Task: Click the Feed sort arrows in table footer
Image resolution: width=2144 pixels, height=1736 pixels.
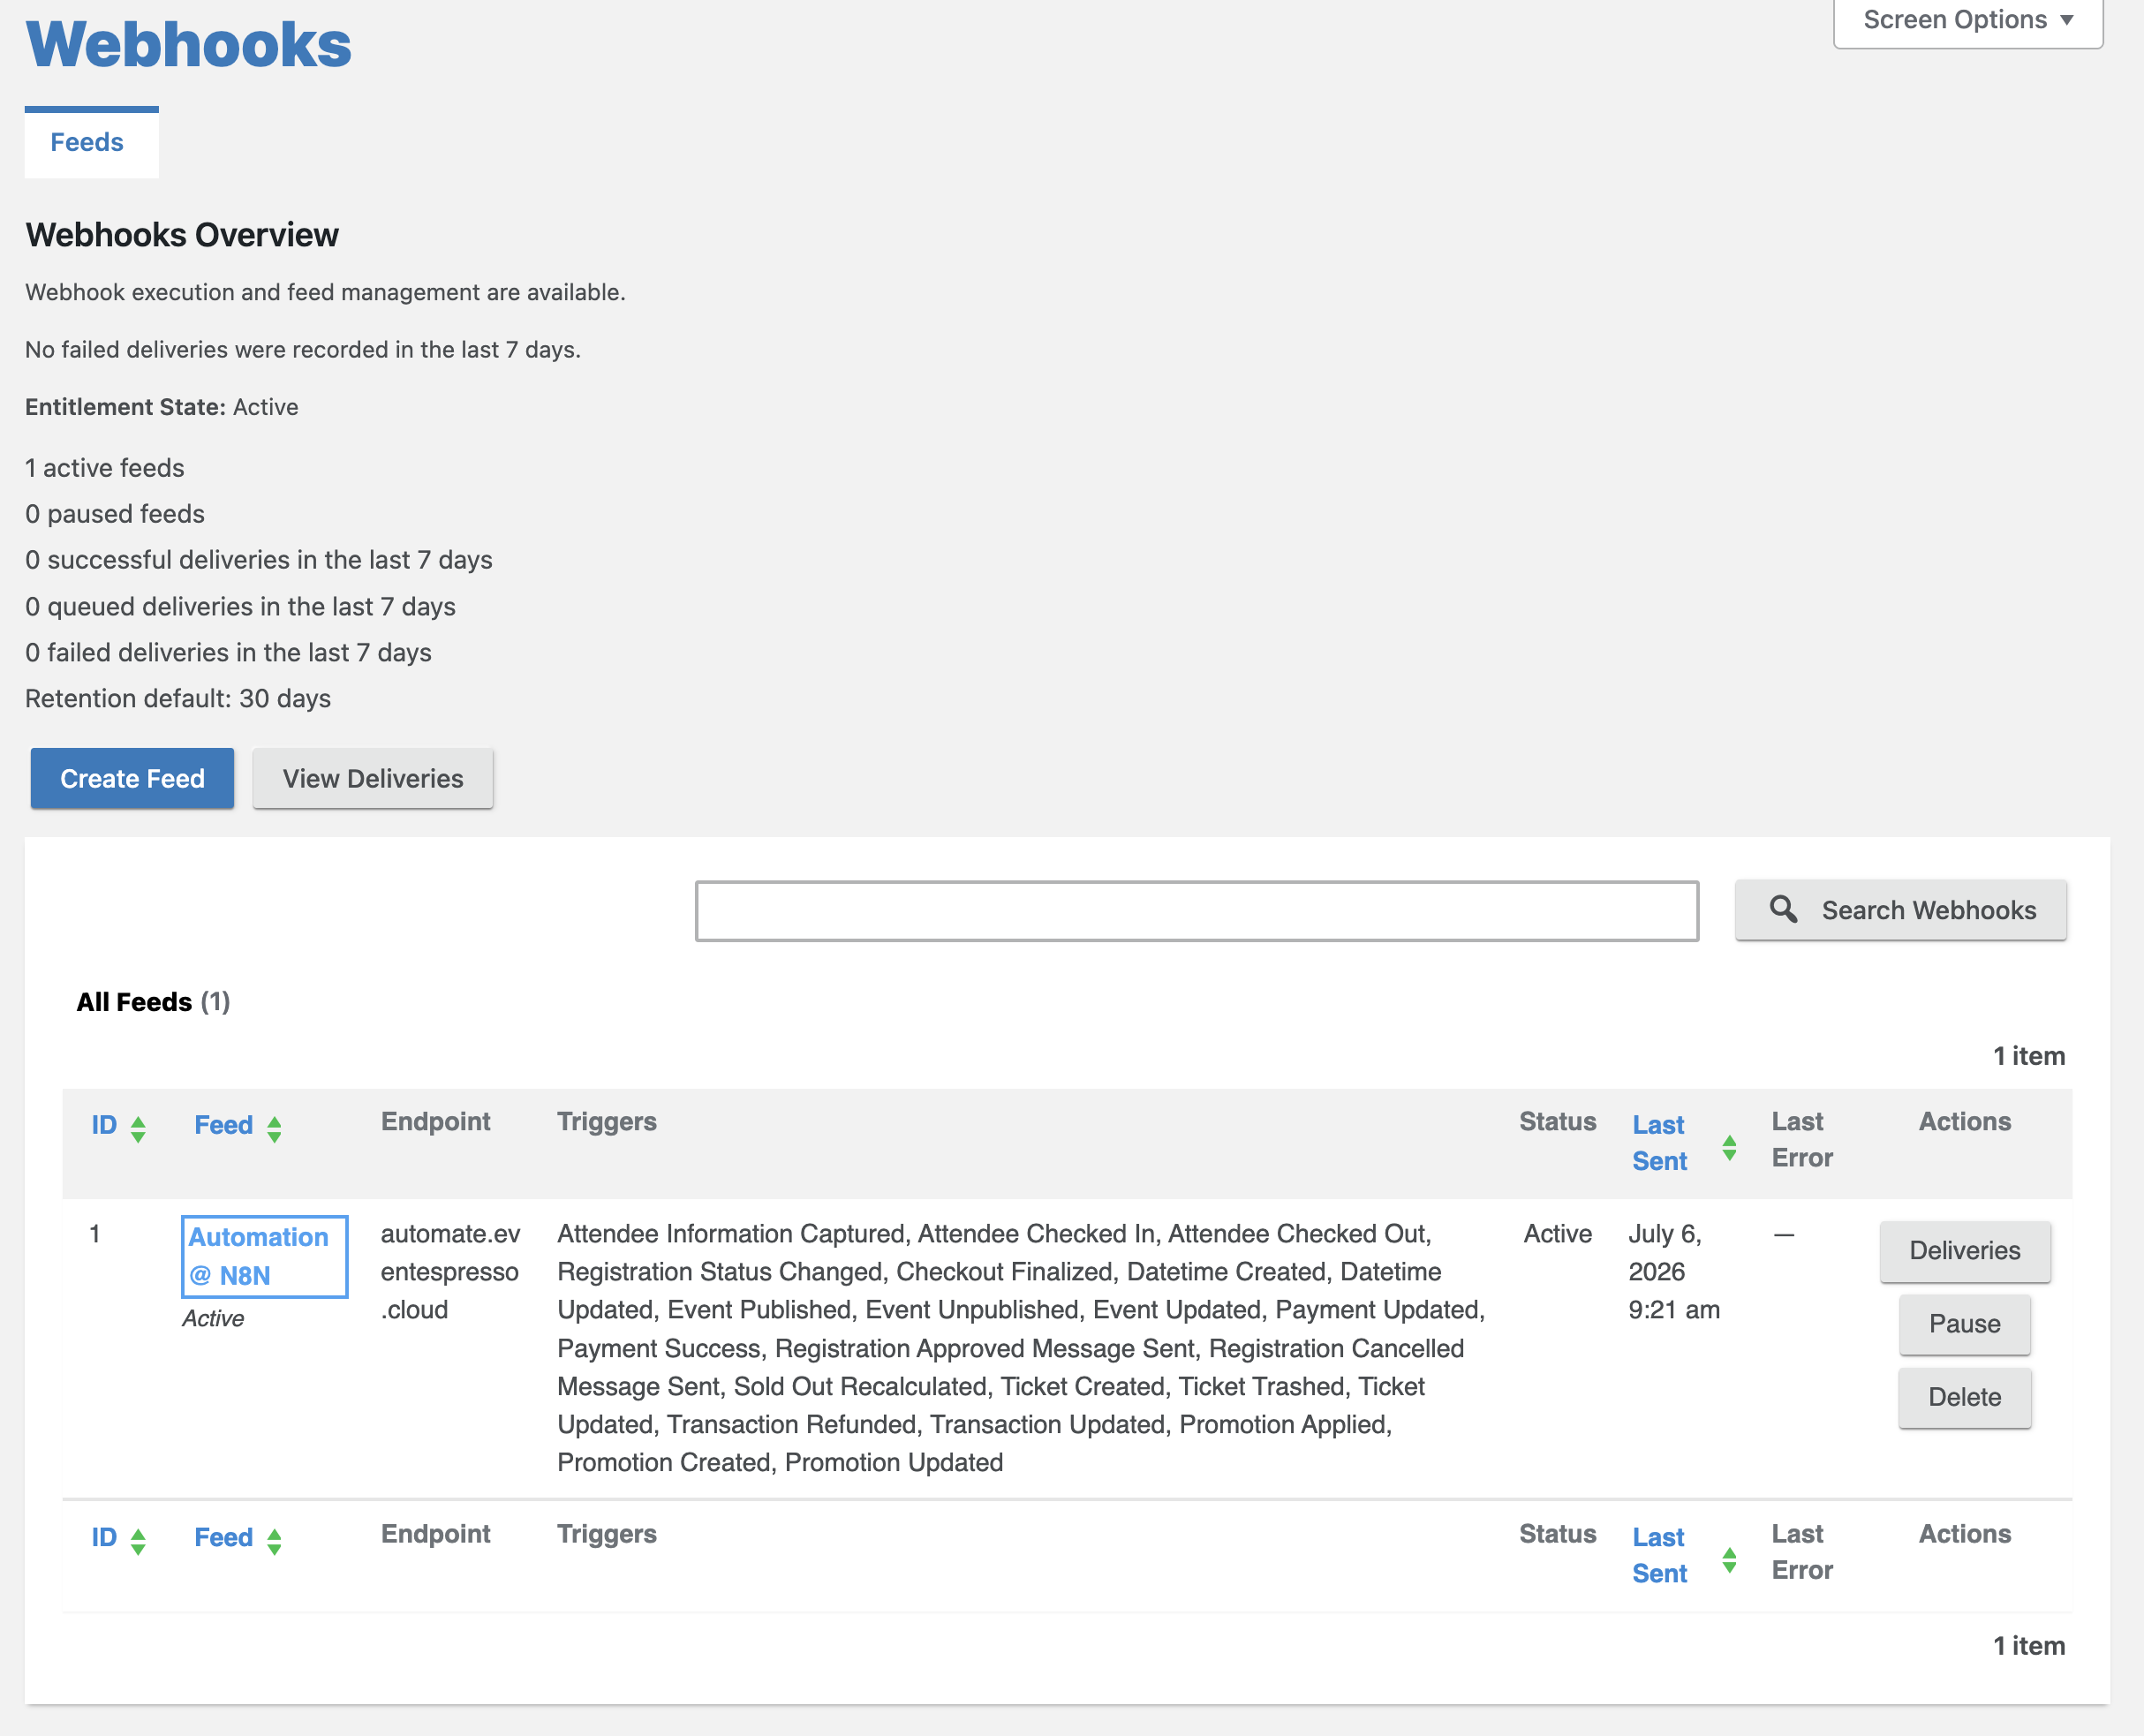Action: tap(274, 1541)
